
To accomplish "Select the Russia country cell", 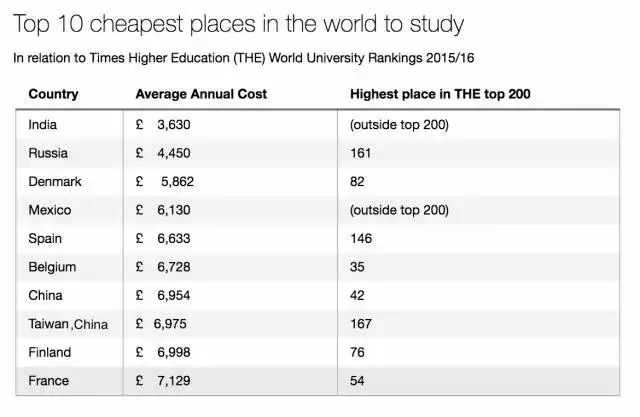I will coord(49,153).
